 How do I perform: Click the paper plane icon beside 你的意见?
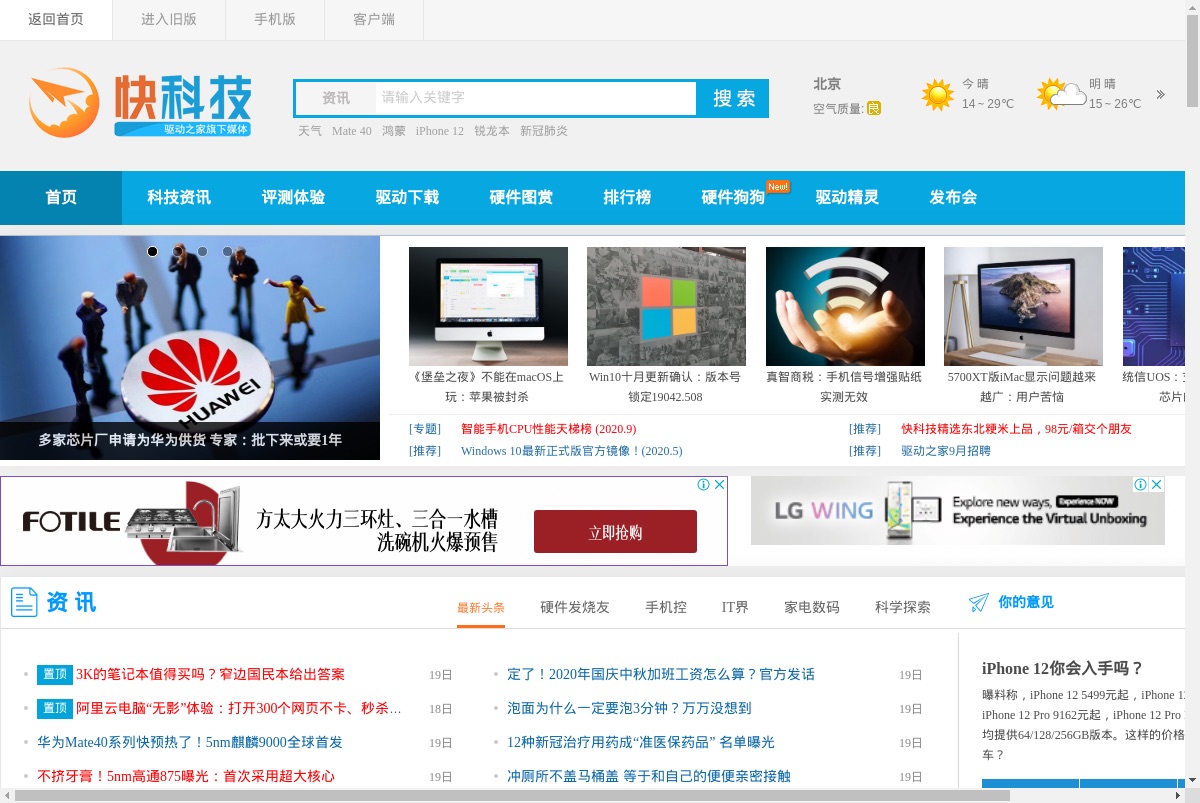(979, 602)
